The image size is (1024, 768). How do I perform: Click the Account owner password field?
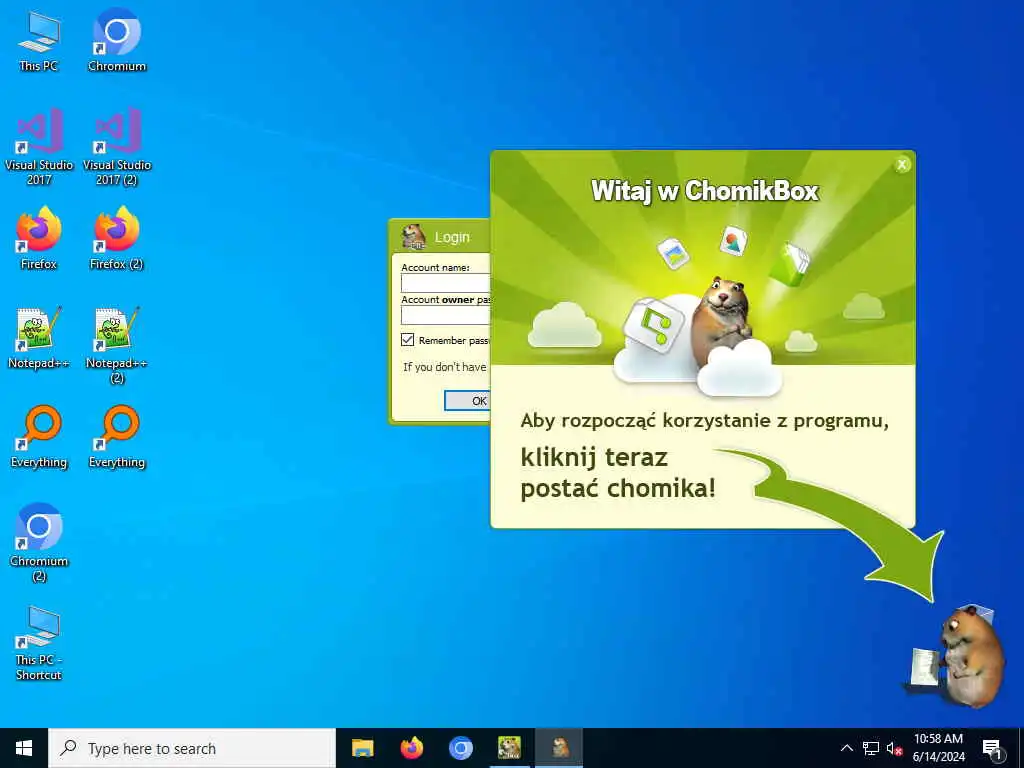click(x=445, y=315)
